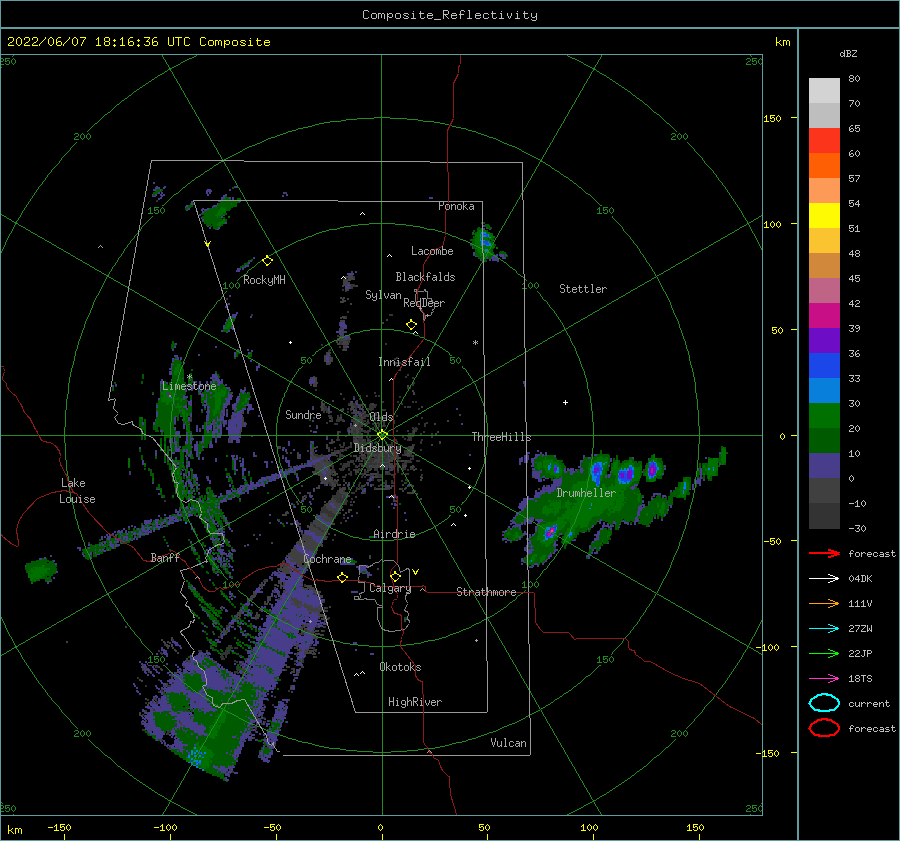900x841 pixels.
Task: Select the cyan current ellipse icon
Action: 824,703
